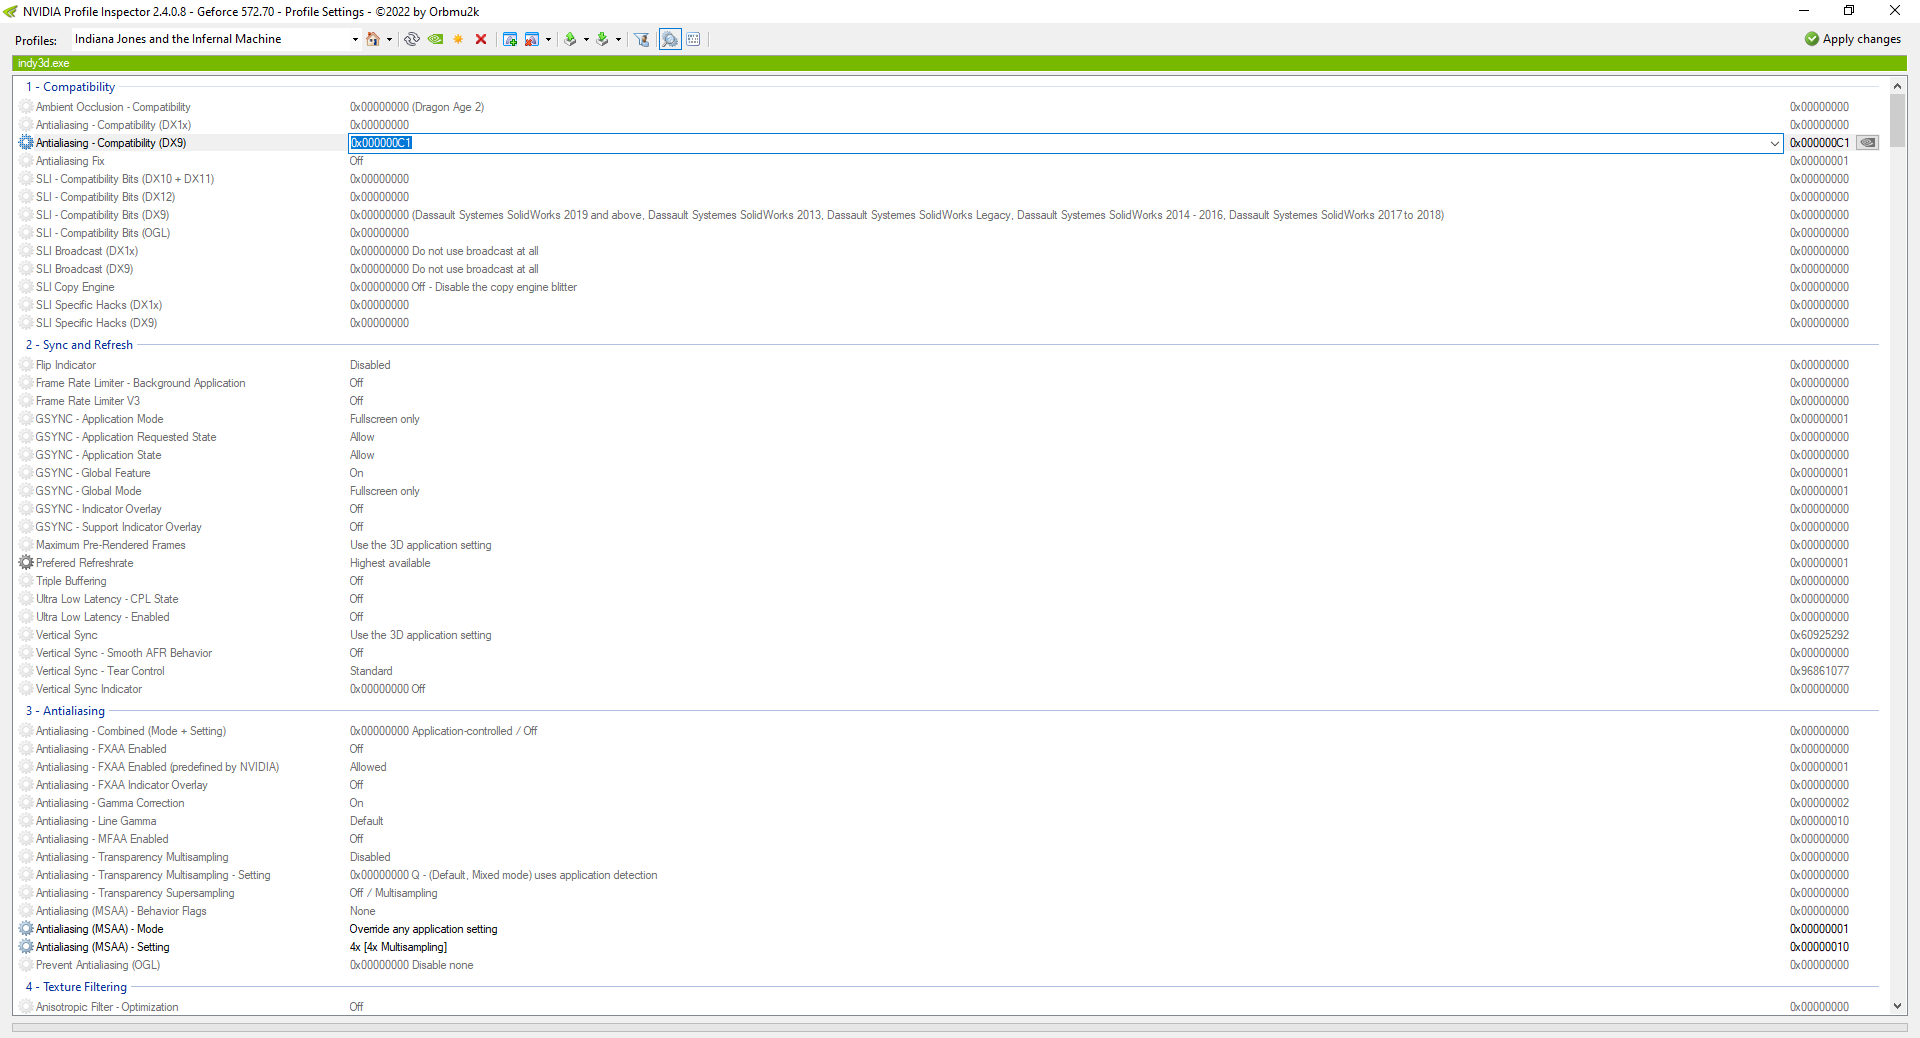Click the indy3d.exe application bar
The height and width of the screenshot is (1038, 1920).
click(x=959, y=63)
